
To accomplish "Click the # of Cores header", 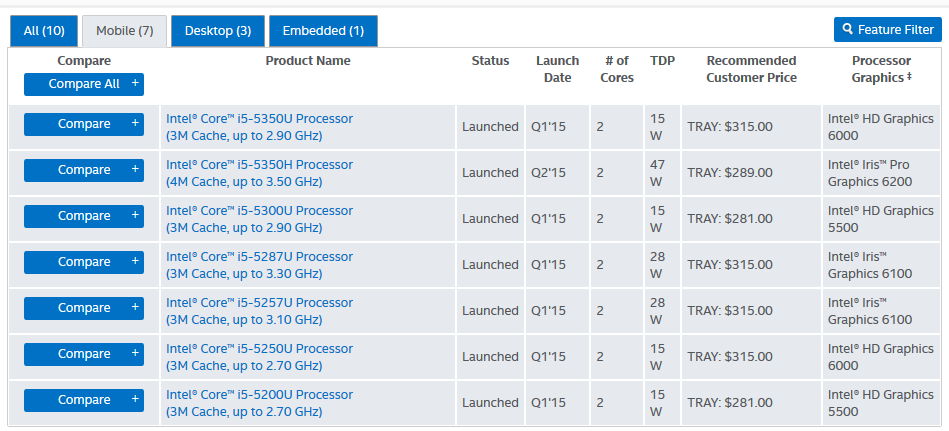I will 617,69.
